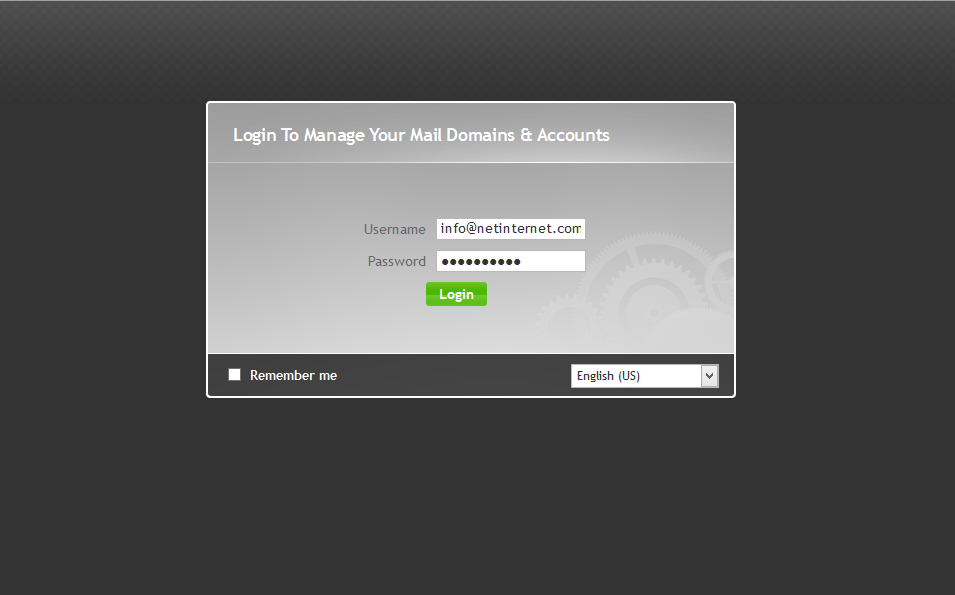Click the green Login button
The image size is (955, 595).
(x=456, y=294)
